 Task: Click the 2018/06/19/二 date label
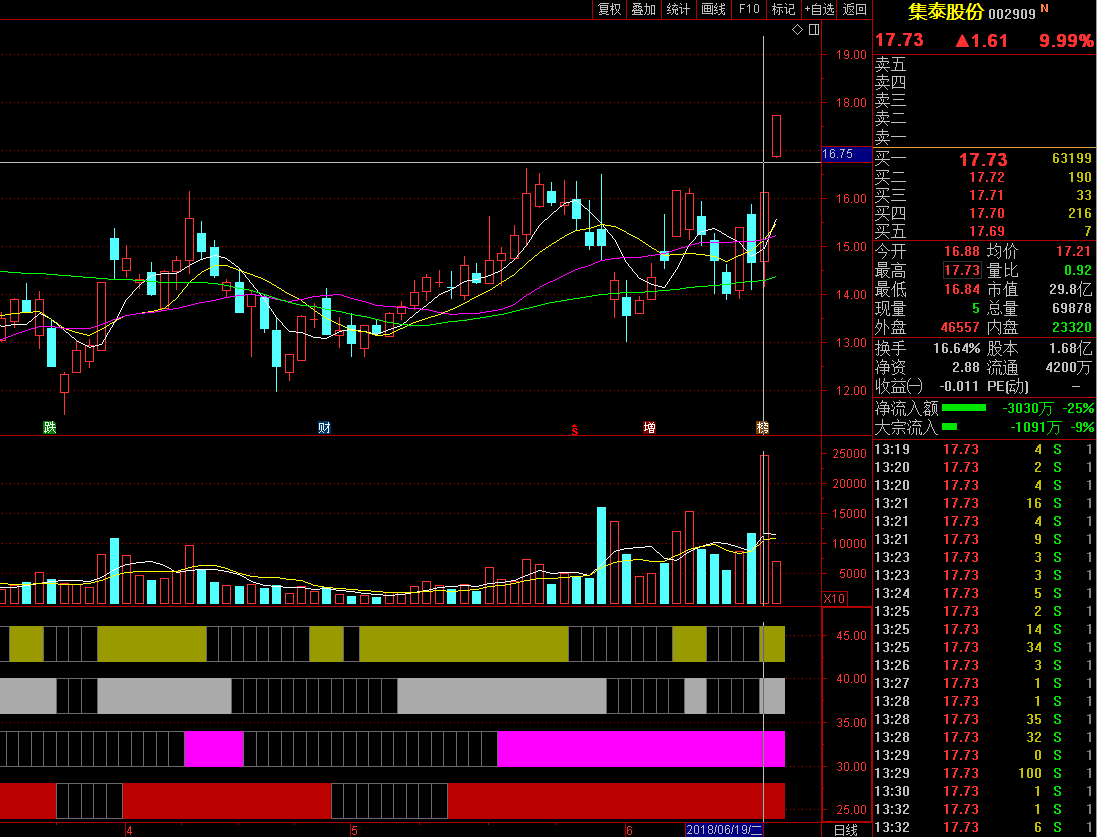pyautogui.click(x=724, y=830)
